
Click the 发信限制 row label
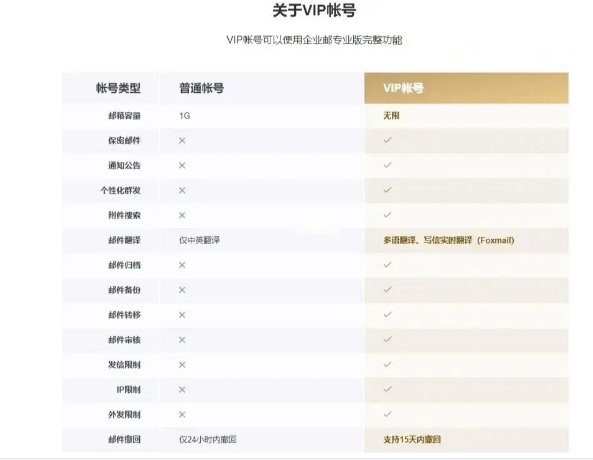pyautogui.click(x=124, y=365)
